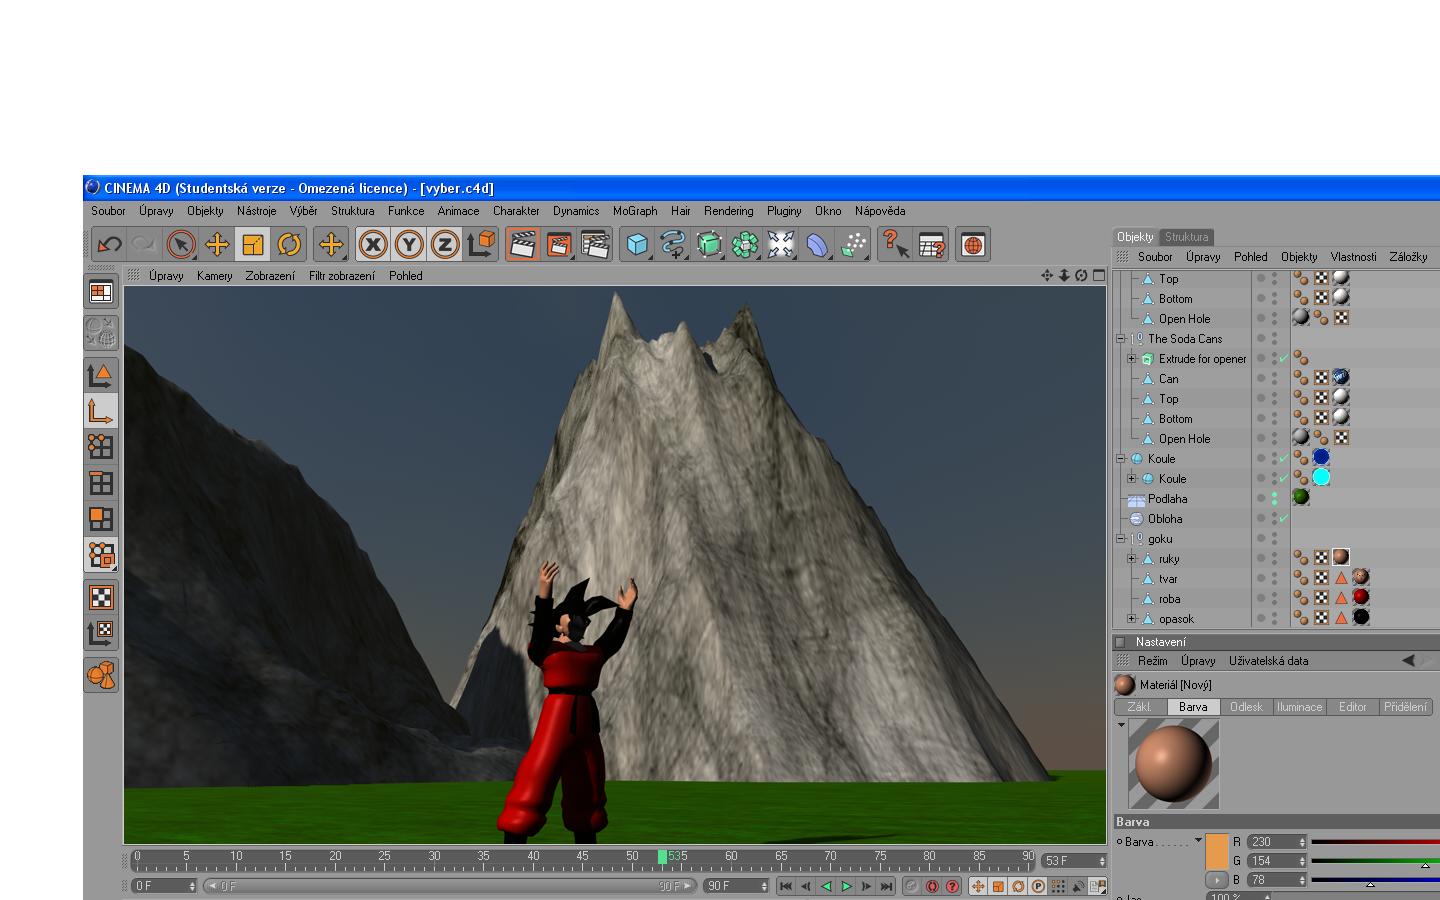
Task: Open the Animace menu
Action: [458, 211]
